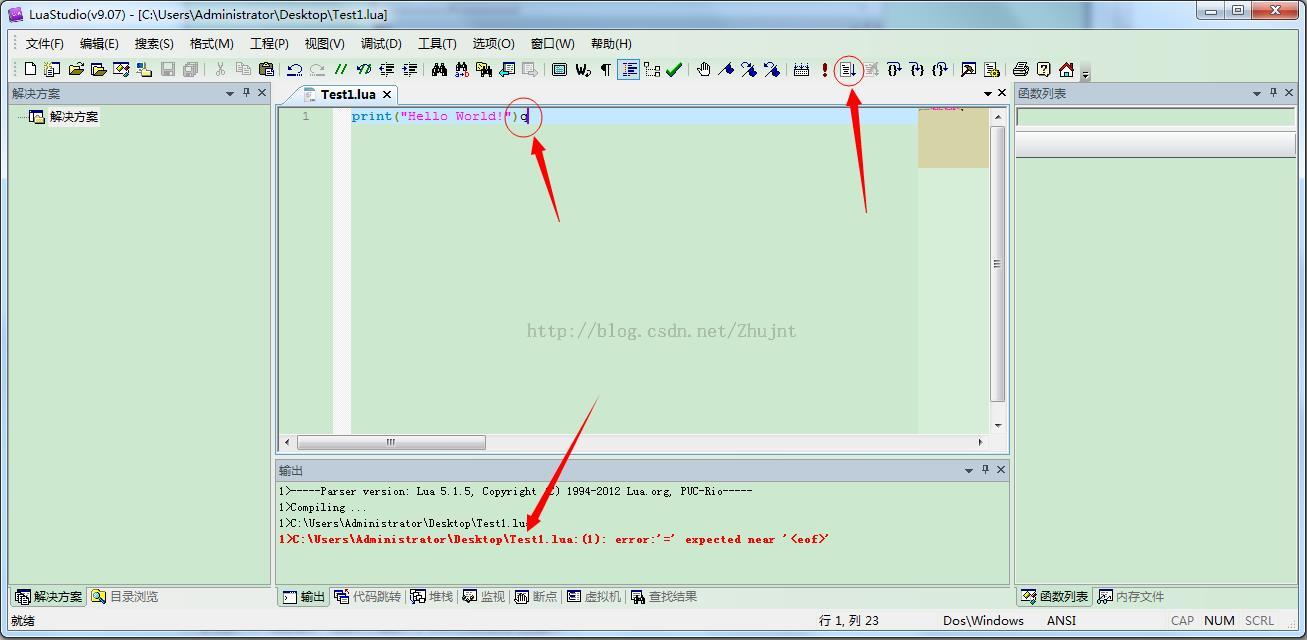Open 函数列表 panel dropdown arrow
The image size is (1307, 640).
tap(1257, 93)
